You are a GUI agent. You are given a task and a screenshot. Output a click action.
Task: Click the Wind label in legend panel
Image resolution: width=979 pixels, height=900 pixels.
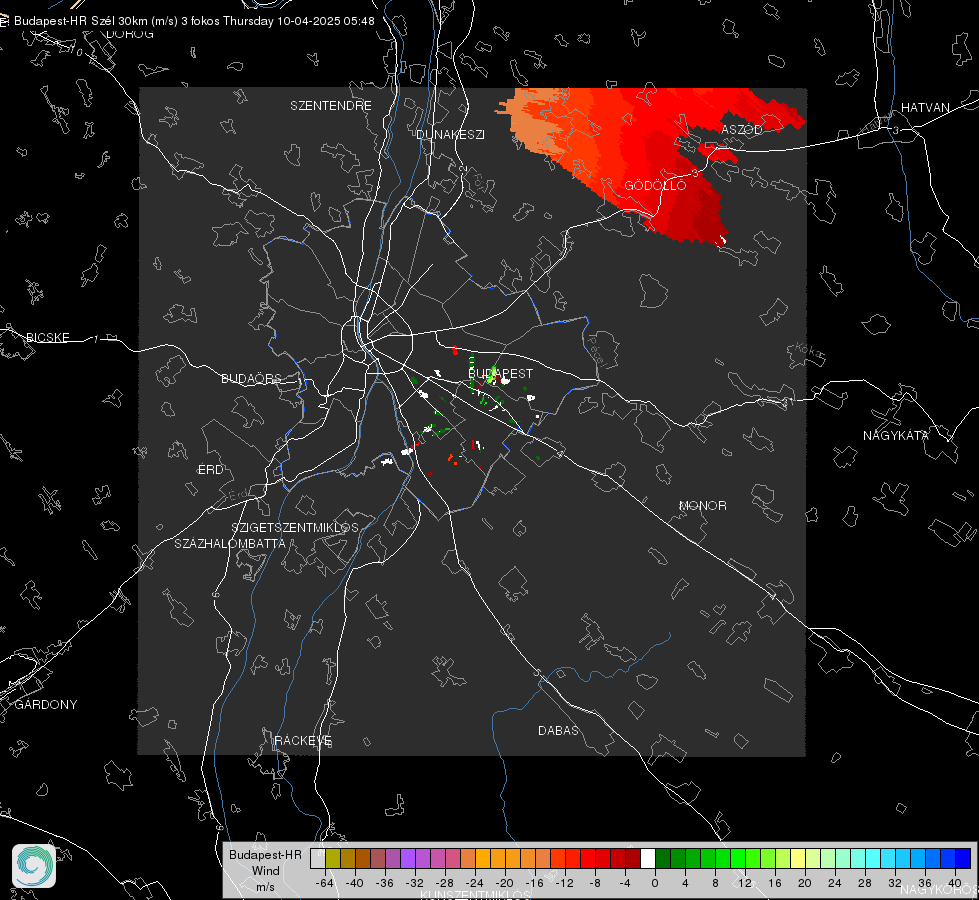pos(265,871)
